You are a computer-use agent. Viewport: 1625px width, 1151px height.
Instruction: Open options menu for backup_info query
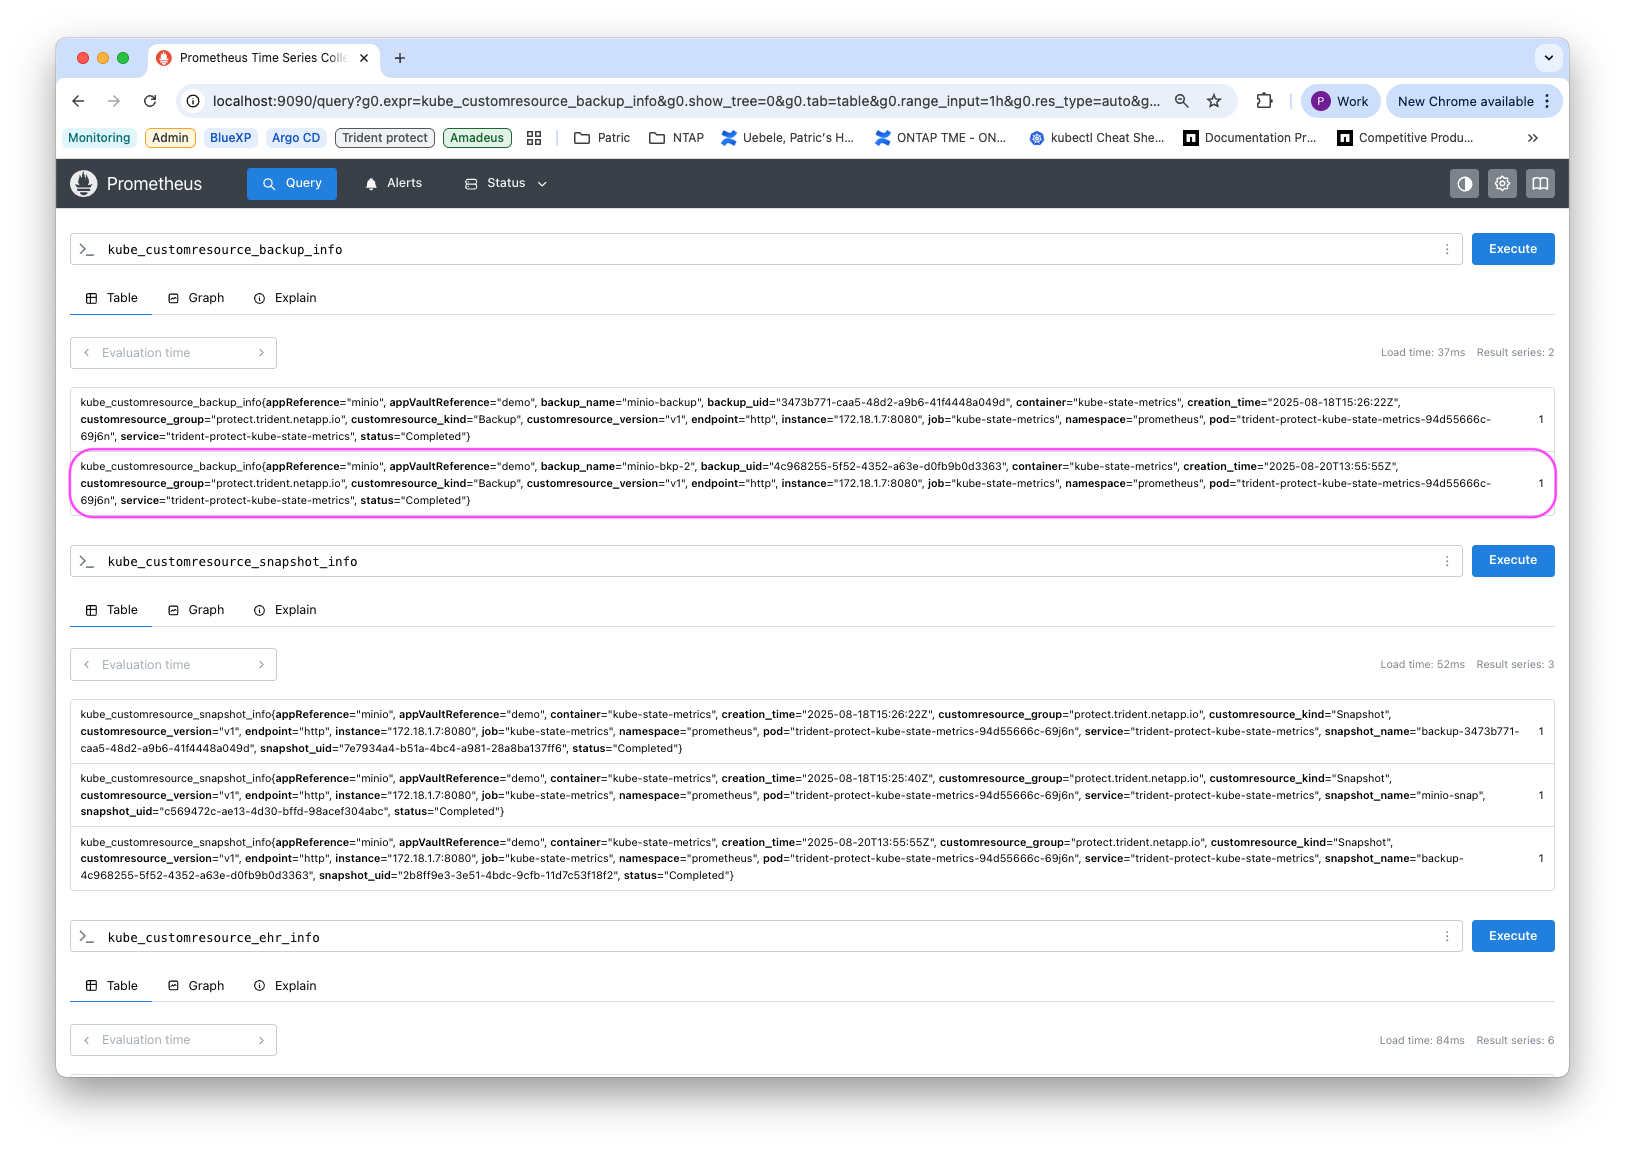tap(1447, 250)
